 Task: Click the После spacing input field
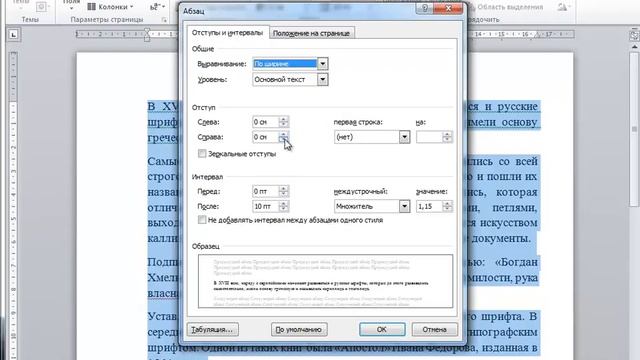point(266,207)
